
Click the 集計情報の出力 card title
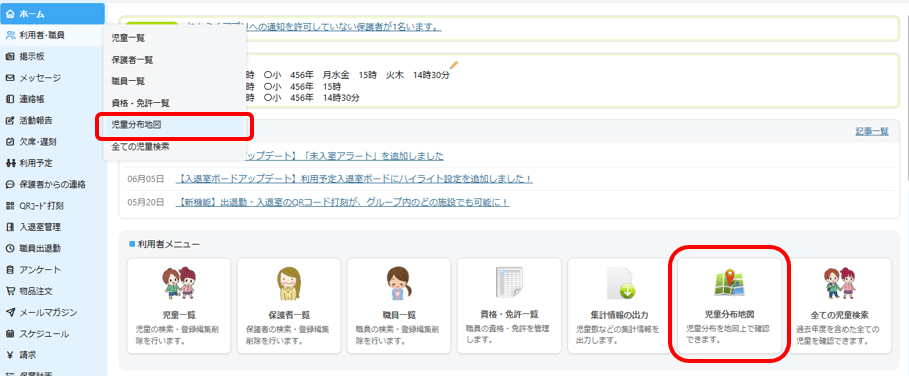(619, 315)
